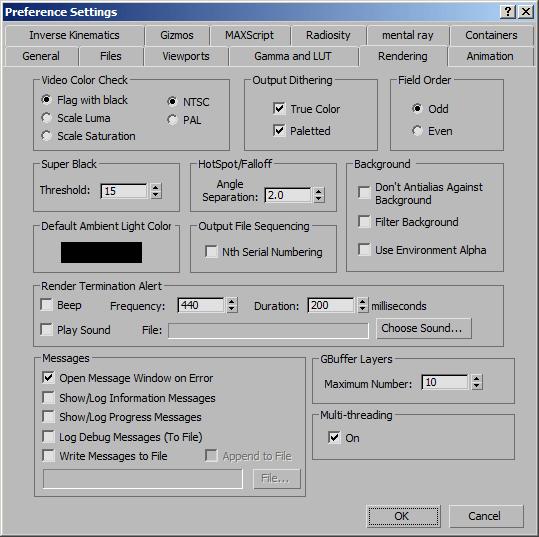Choose Scale Saturation color check

pyautogui.click(x=46, y=136)
